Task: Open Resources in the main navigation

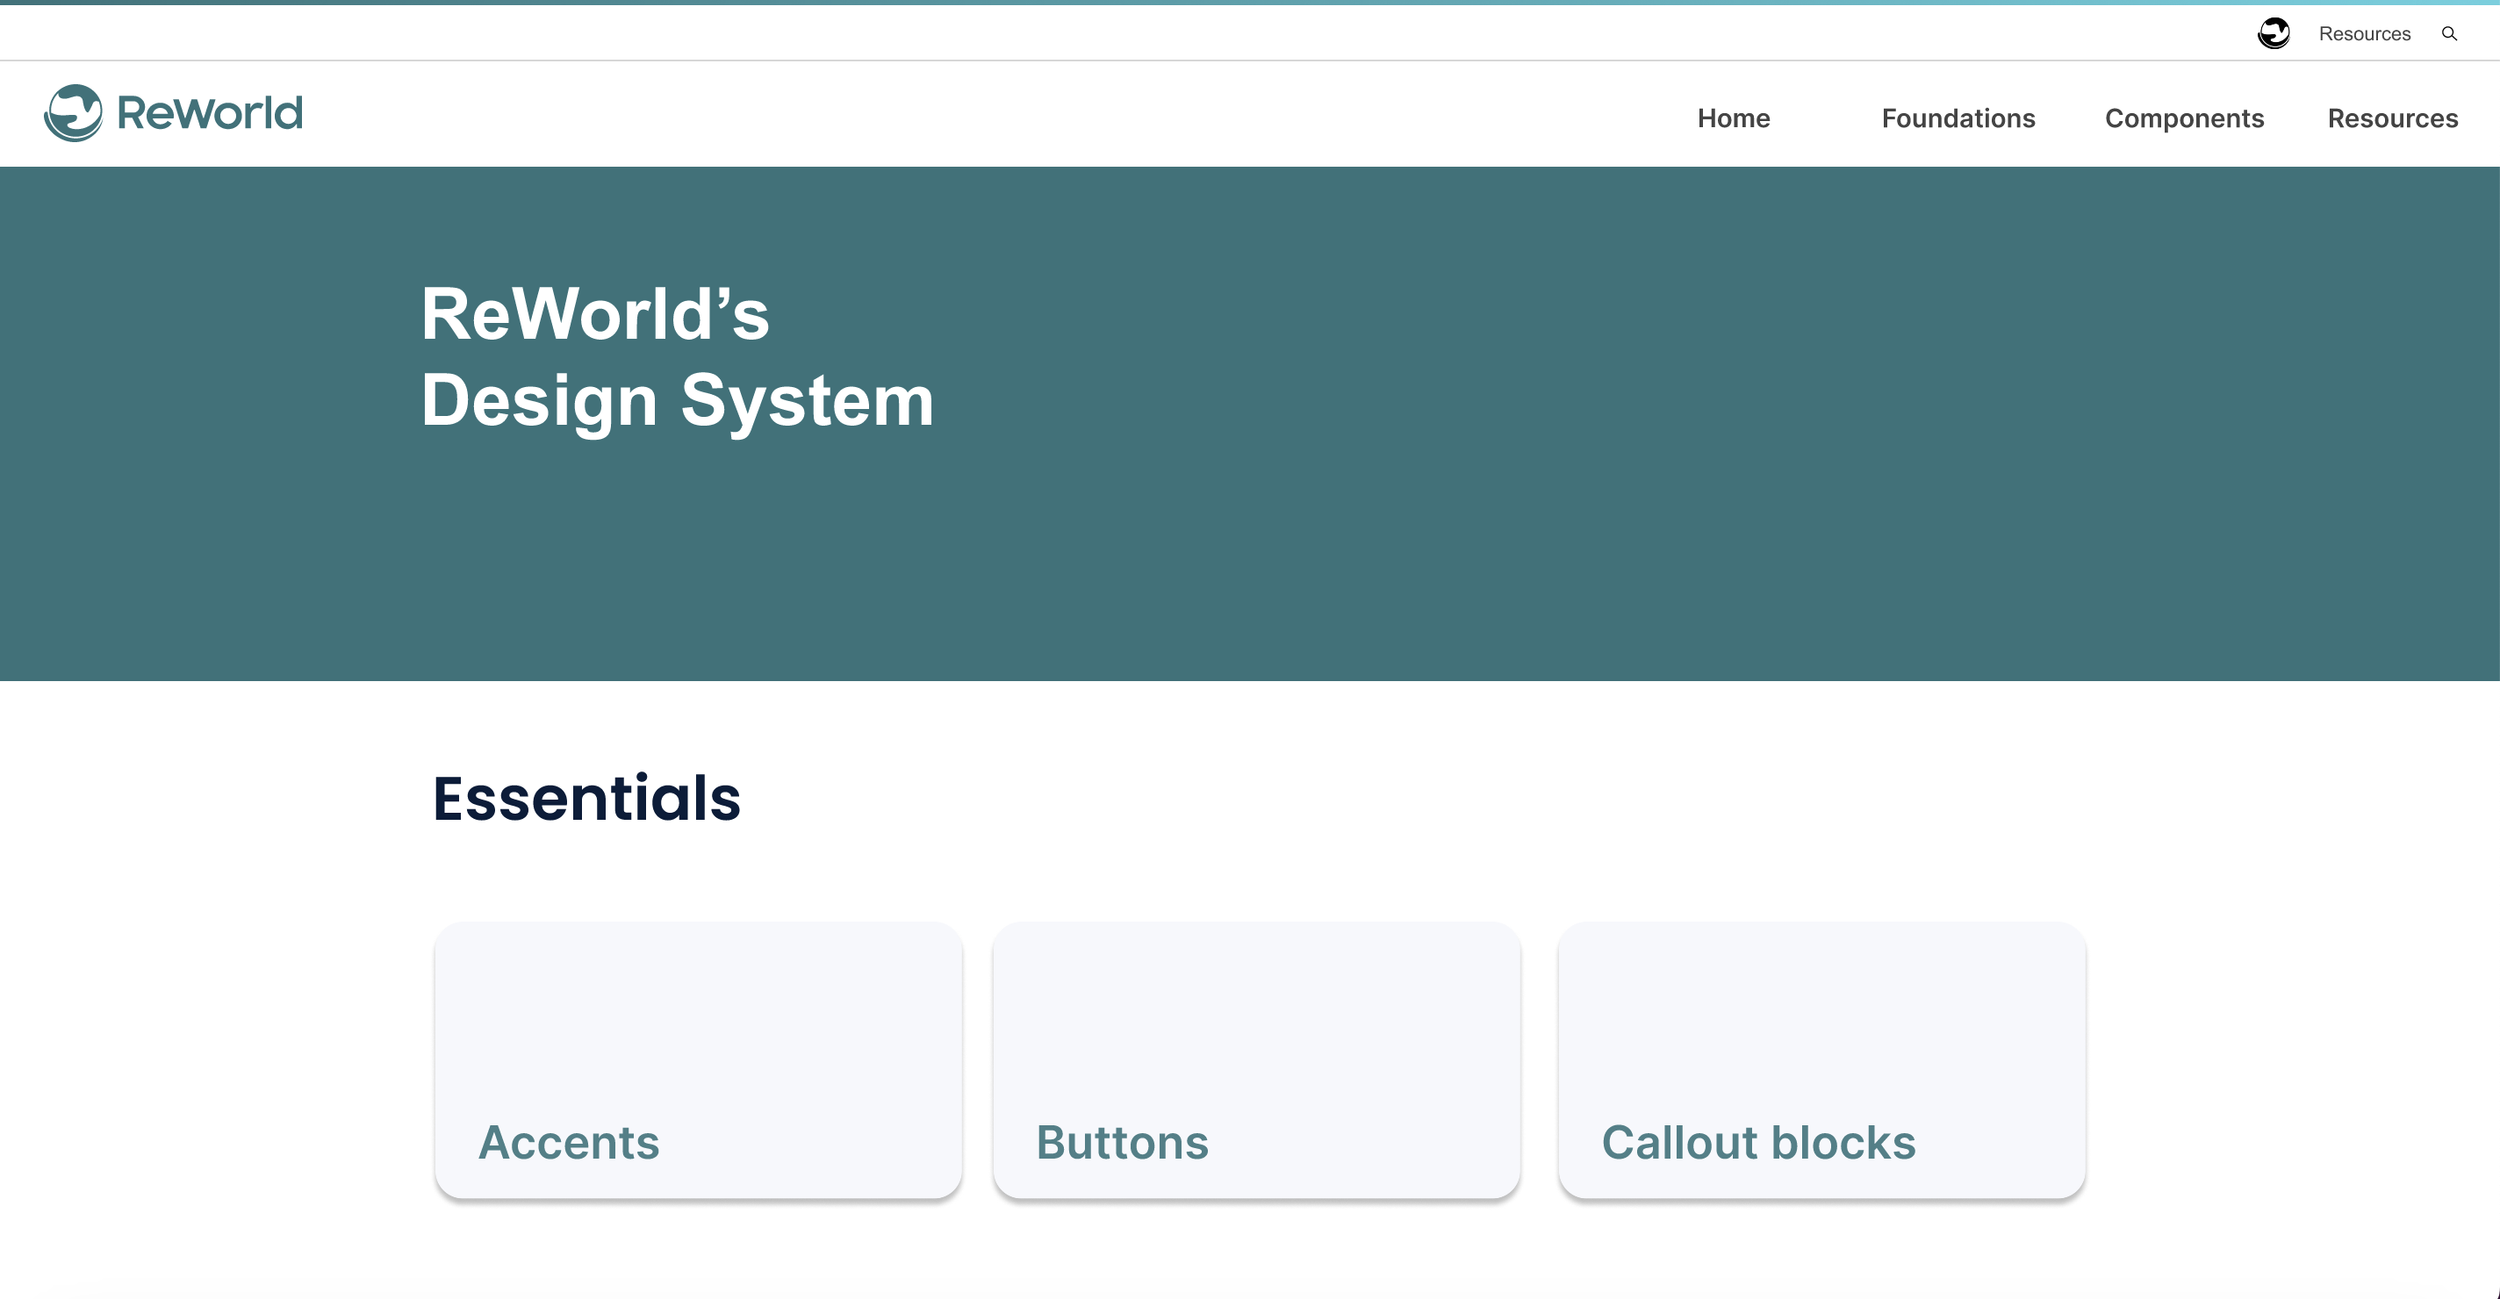Action: point(2392,118)
